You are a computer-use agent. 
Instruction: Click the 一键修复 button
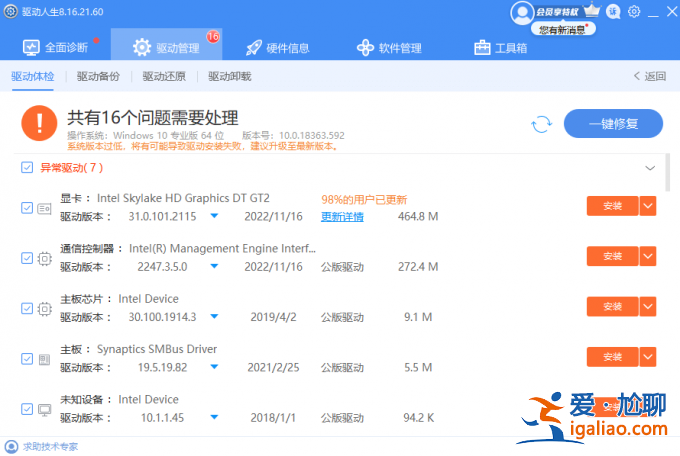click(613, 124)
